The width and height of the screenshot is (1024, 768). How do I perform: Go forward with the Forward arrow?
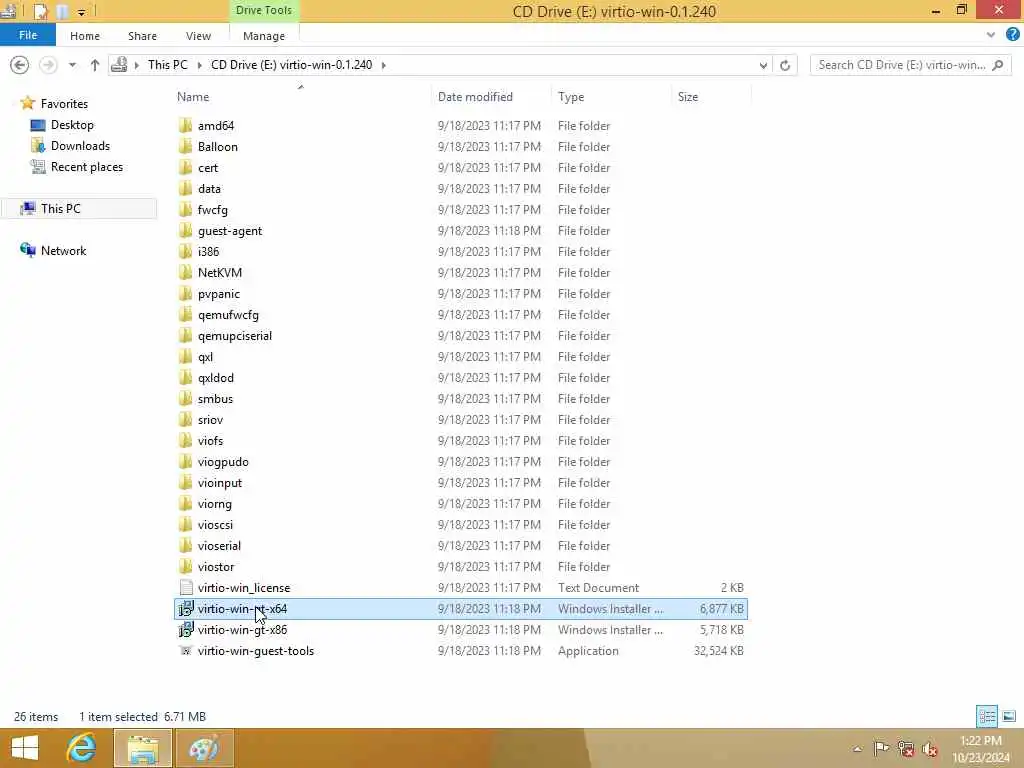pyautogui.click(x=48, y=65)
